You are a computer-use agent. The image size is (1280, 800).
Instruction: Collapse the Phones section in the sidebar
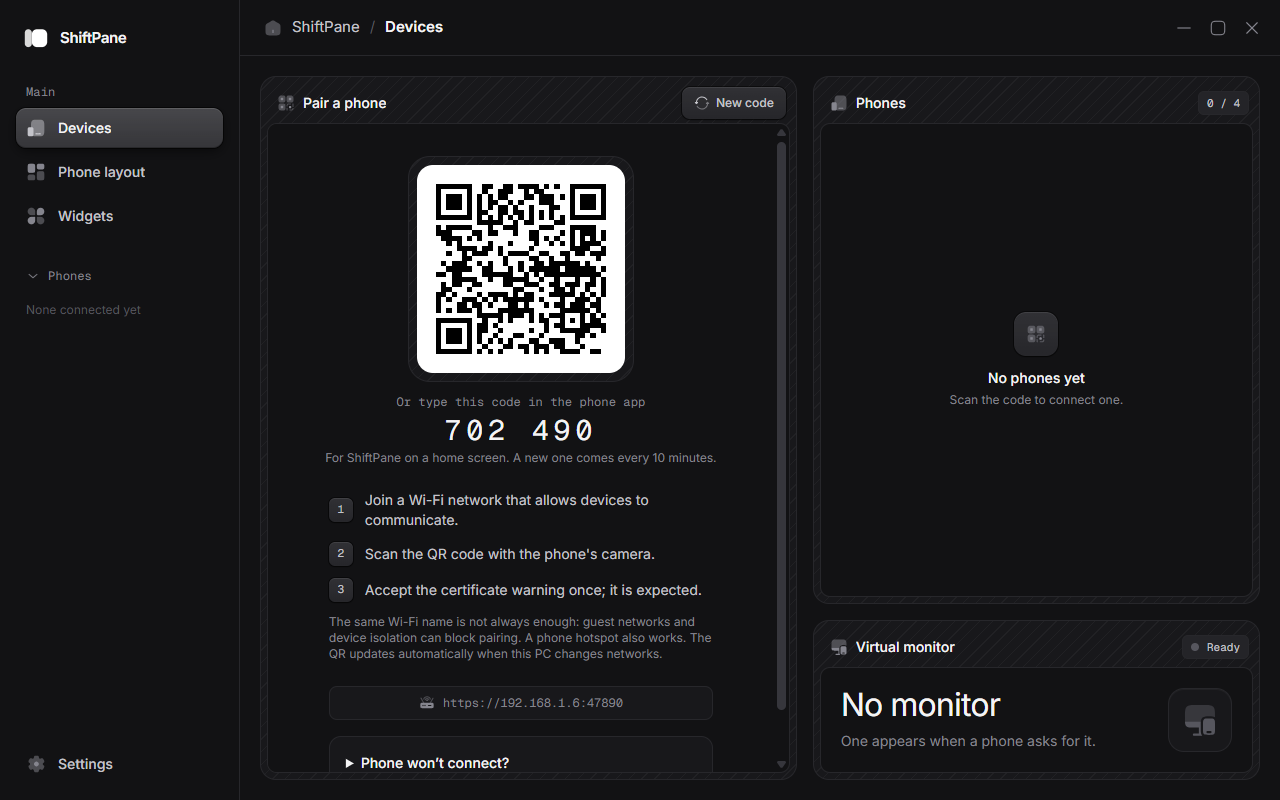click(60, 276)
